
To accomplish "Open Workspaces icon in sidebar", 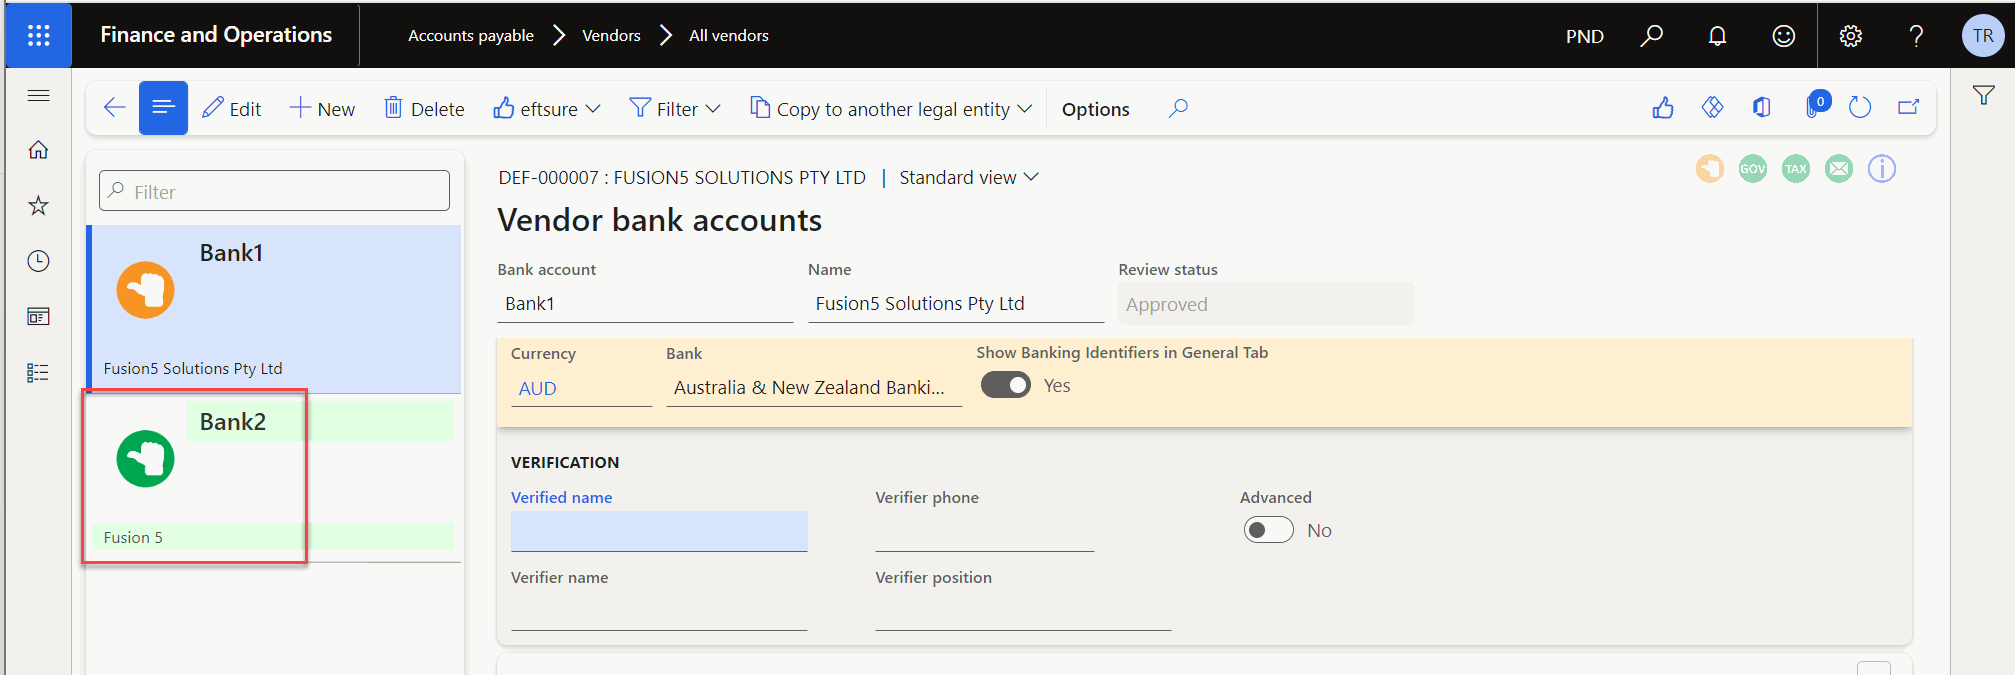I will 38,317.
